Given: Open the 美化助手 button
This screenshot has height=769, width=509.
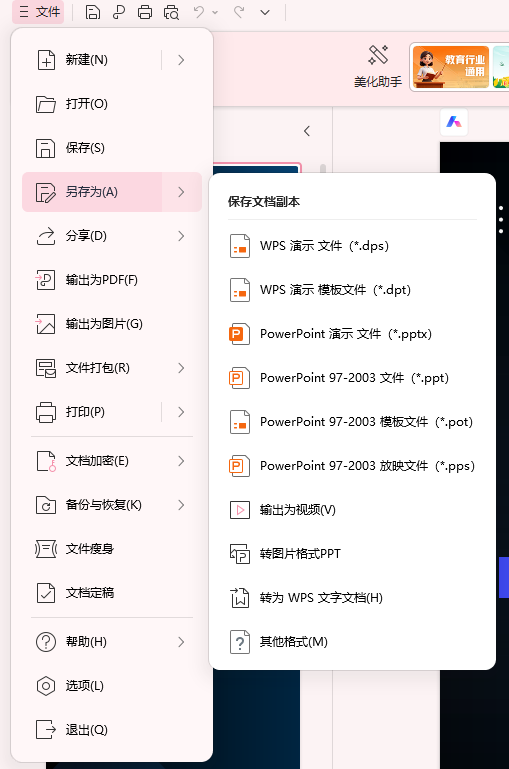Looking at the screenshot, I should click(x=378, y=67).
